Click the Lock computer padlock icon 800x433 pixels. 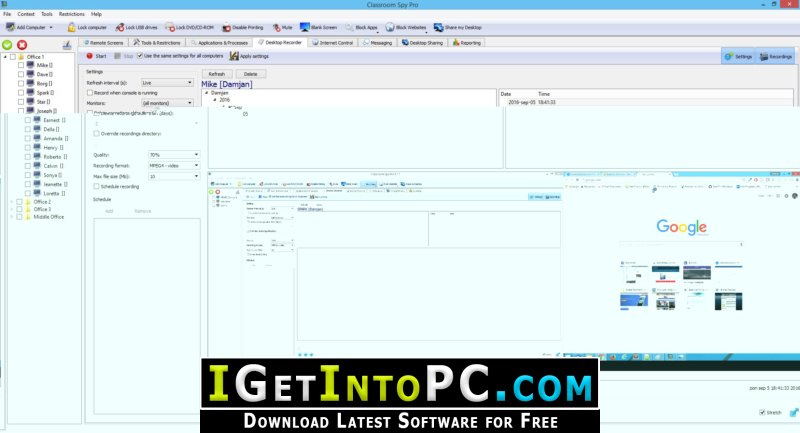pyautogui.click(x=71, y=27)
